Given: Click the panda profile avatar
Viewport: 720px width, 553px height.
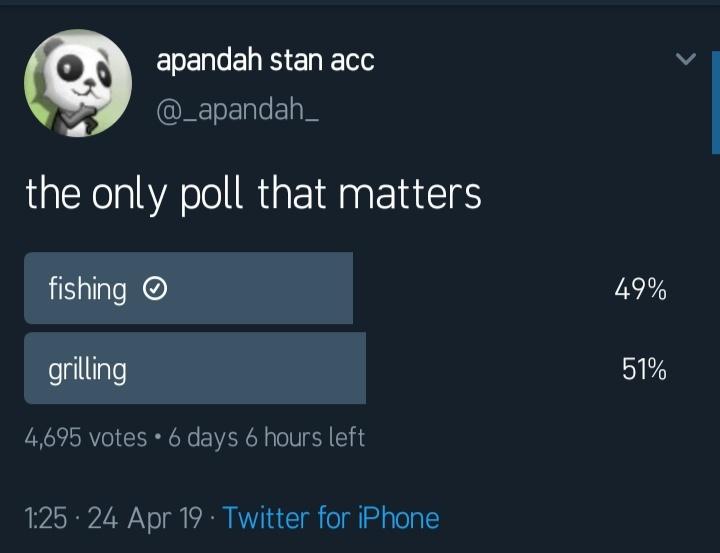Looking at the screenshot, I should 78,82.
